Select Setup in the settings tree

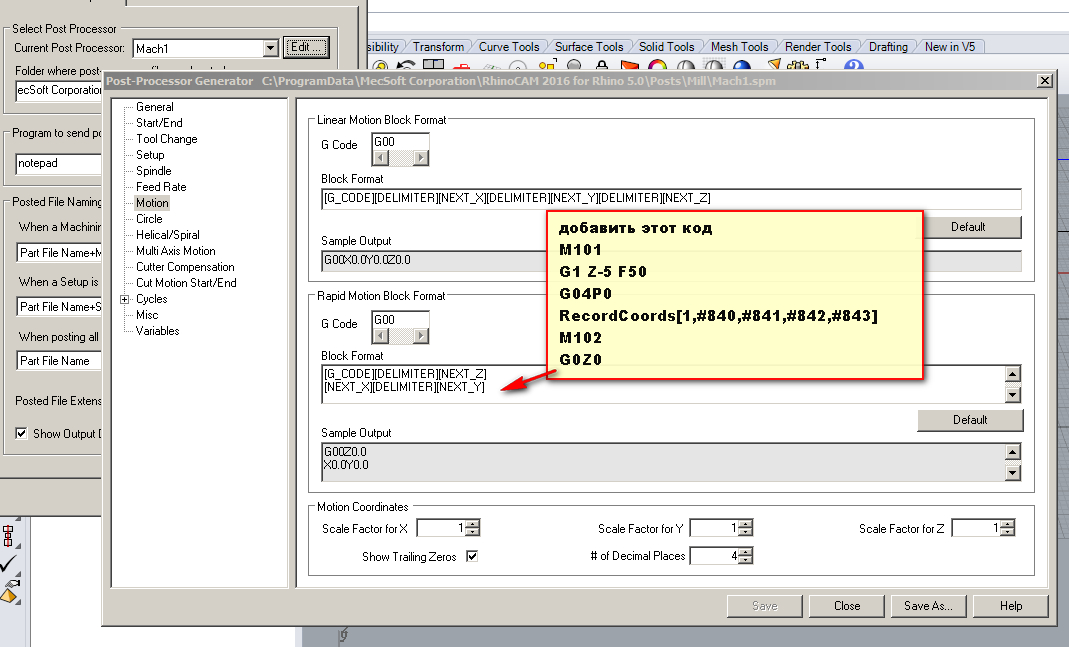tap(150, 155)
